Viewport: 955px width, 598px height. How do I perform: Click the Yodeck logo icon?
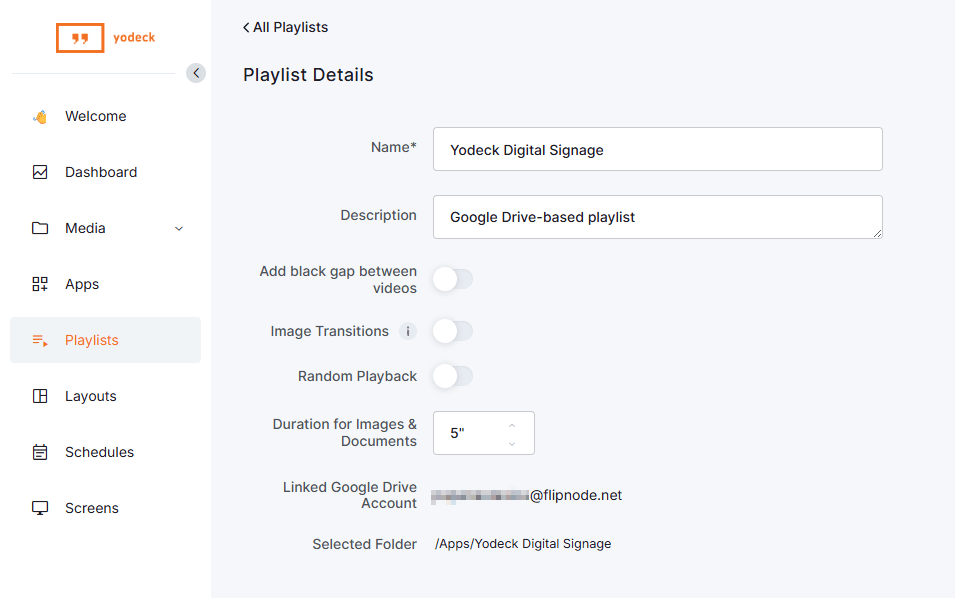pyautogui.click(x=80, y=38)
